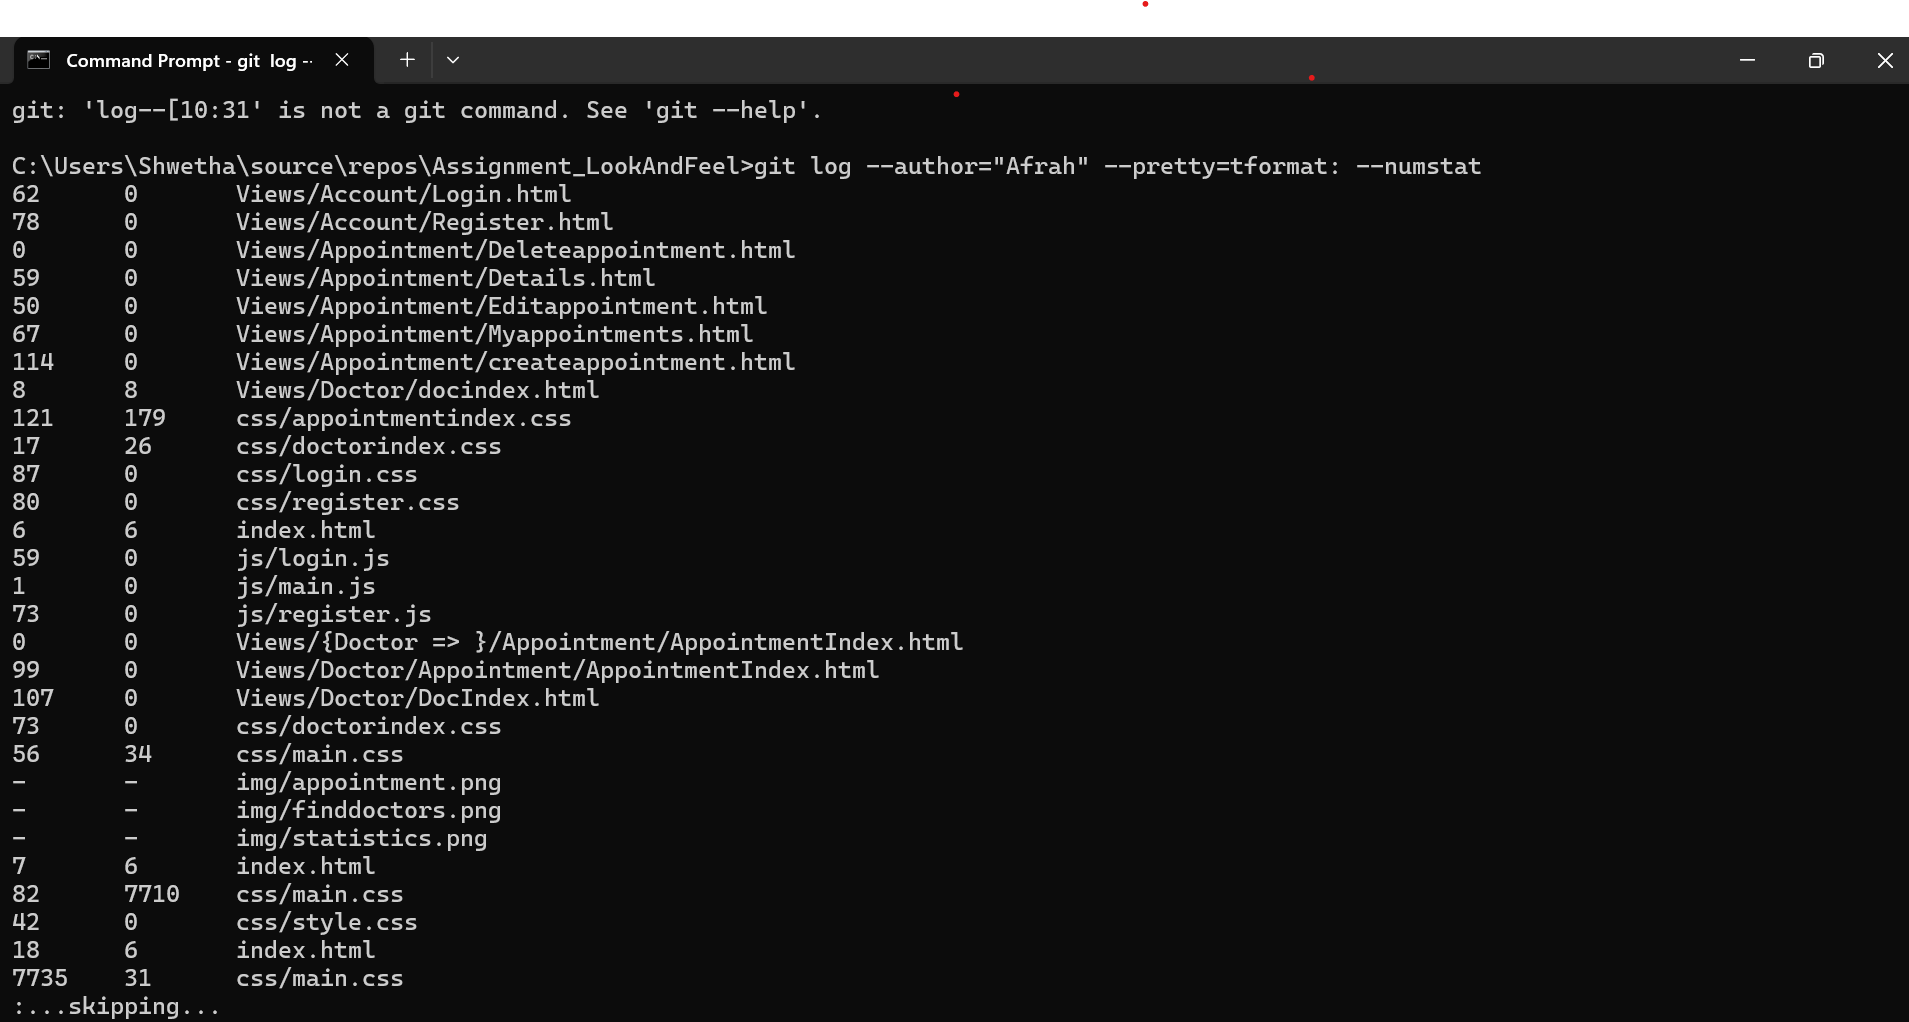Click the Command Prompt icon in the tab
This screenshot has height=1022, width=1909.
pyautogui.click(x=39, y=60)
